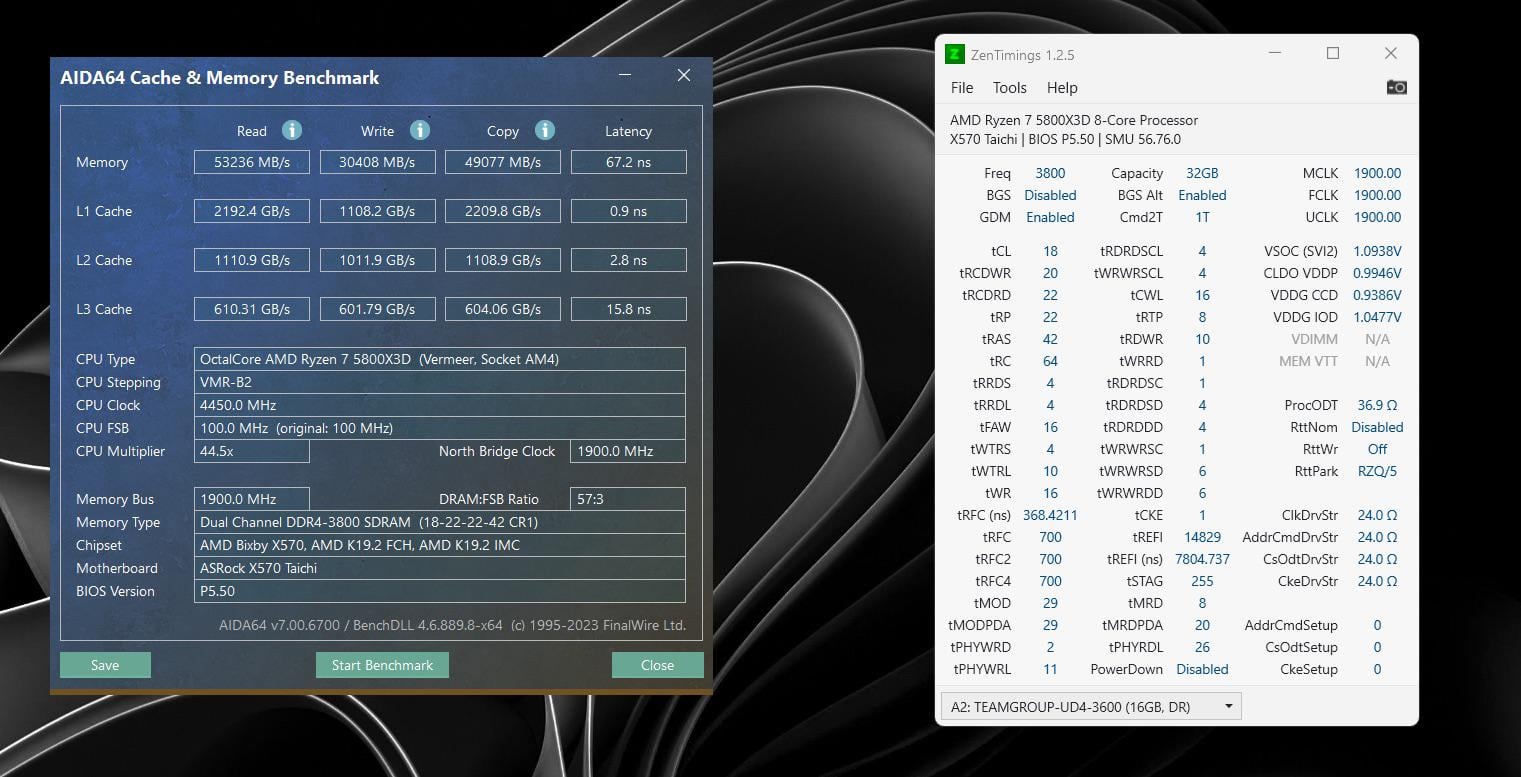
Task: Click the CPU FSB value 100.0 MHz
Action: coord(440,428)
